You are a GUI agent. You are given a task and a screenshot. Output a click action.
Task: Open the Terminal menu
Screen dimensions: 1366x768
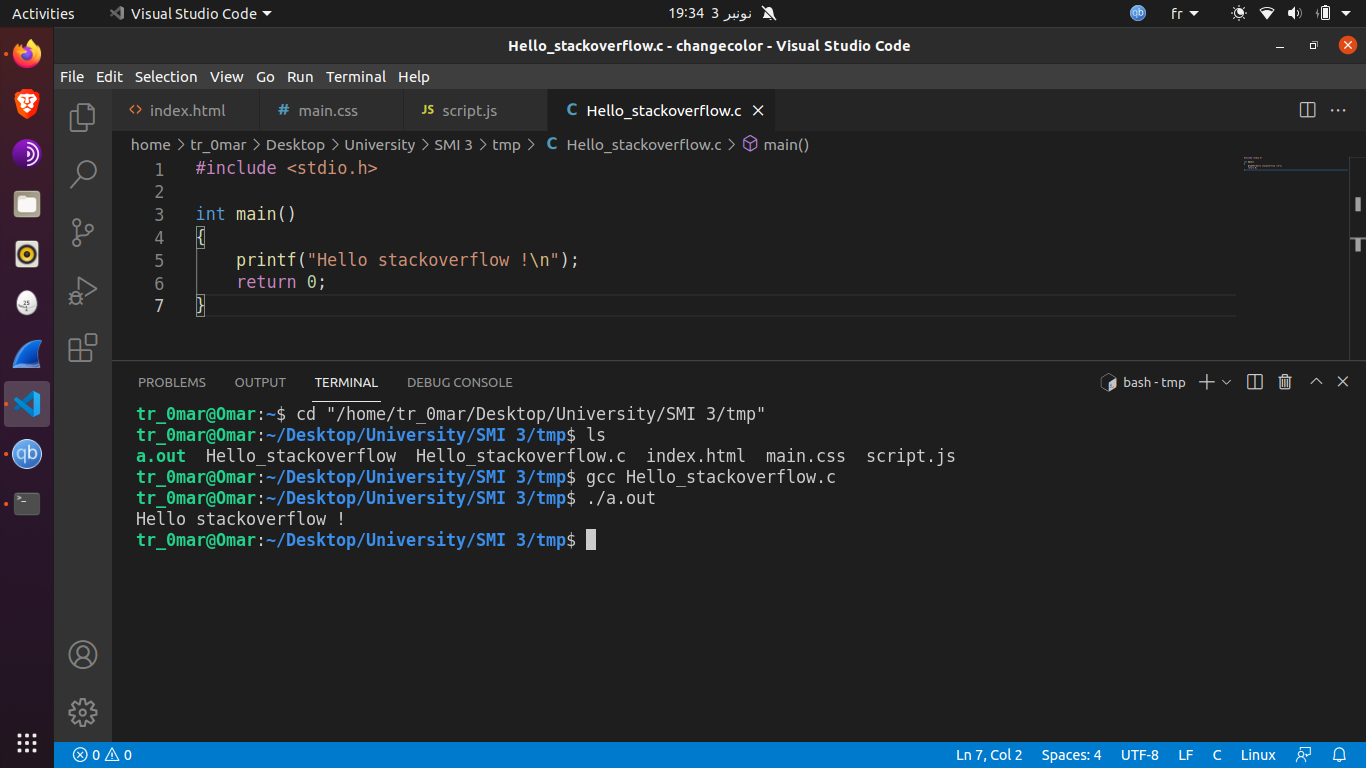(355, 77)
